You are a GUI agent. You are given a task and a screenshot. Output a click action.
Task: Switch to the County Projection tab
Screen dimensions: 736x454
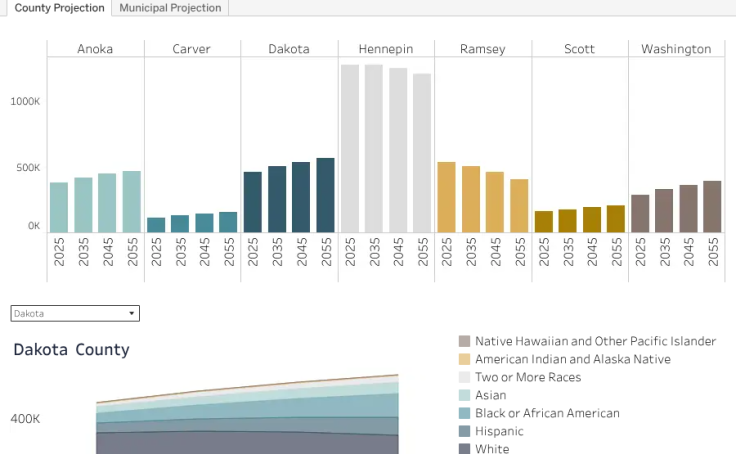(x=59, y=8)
